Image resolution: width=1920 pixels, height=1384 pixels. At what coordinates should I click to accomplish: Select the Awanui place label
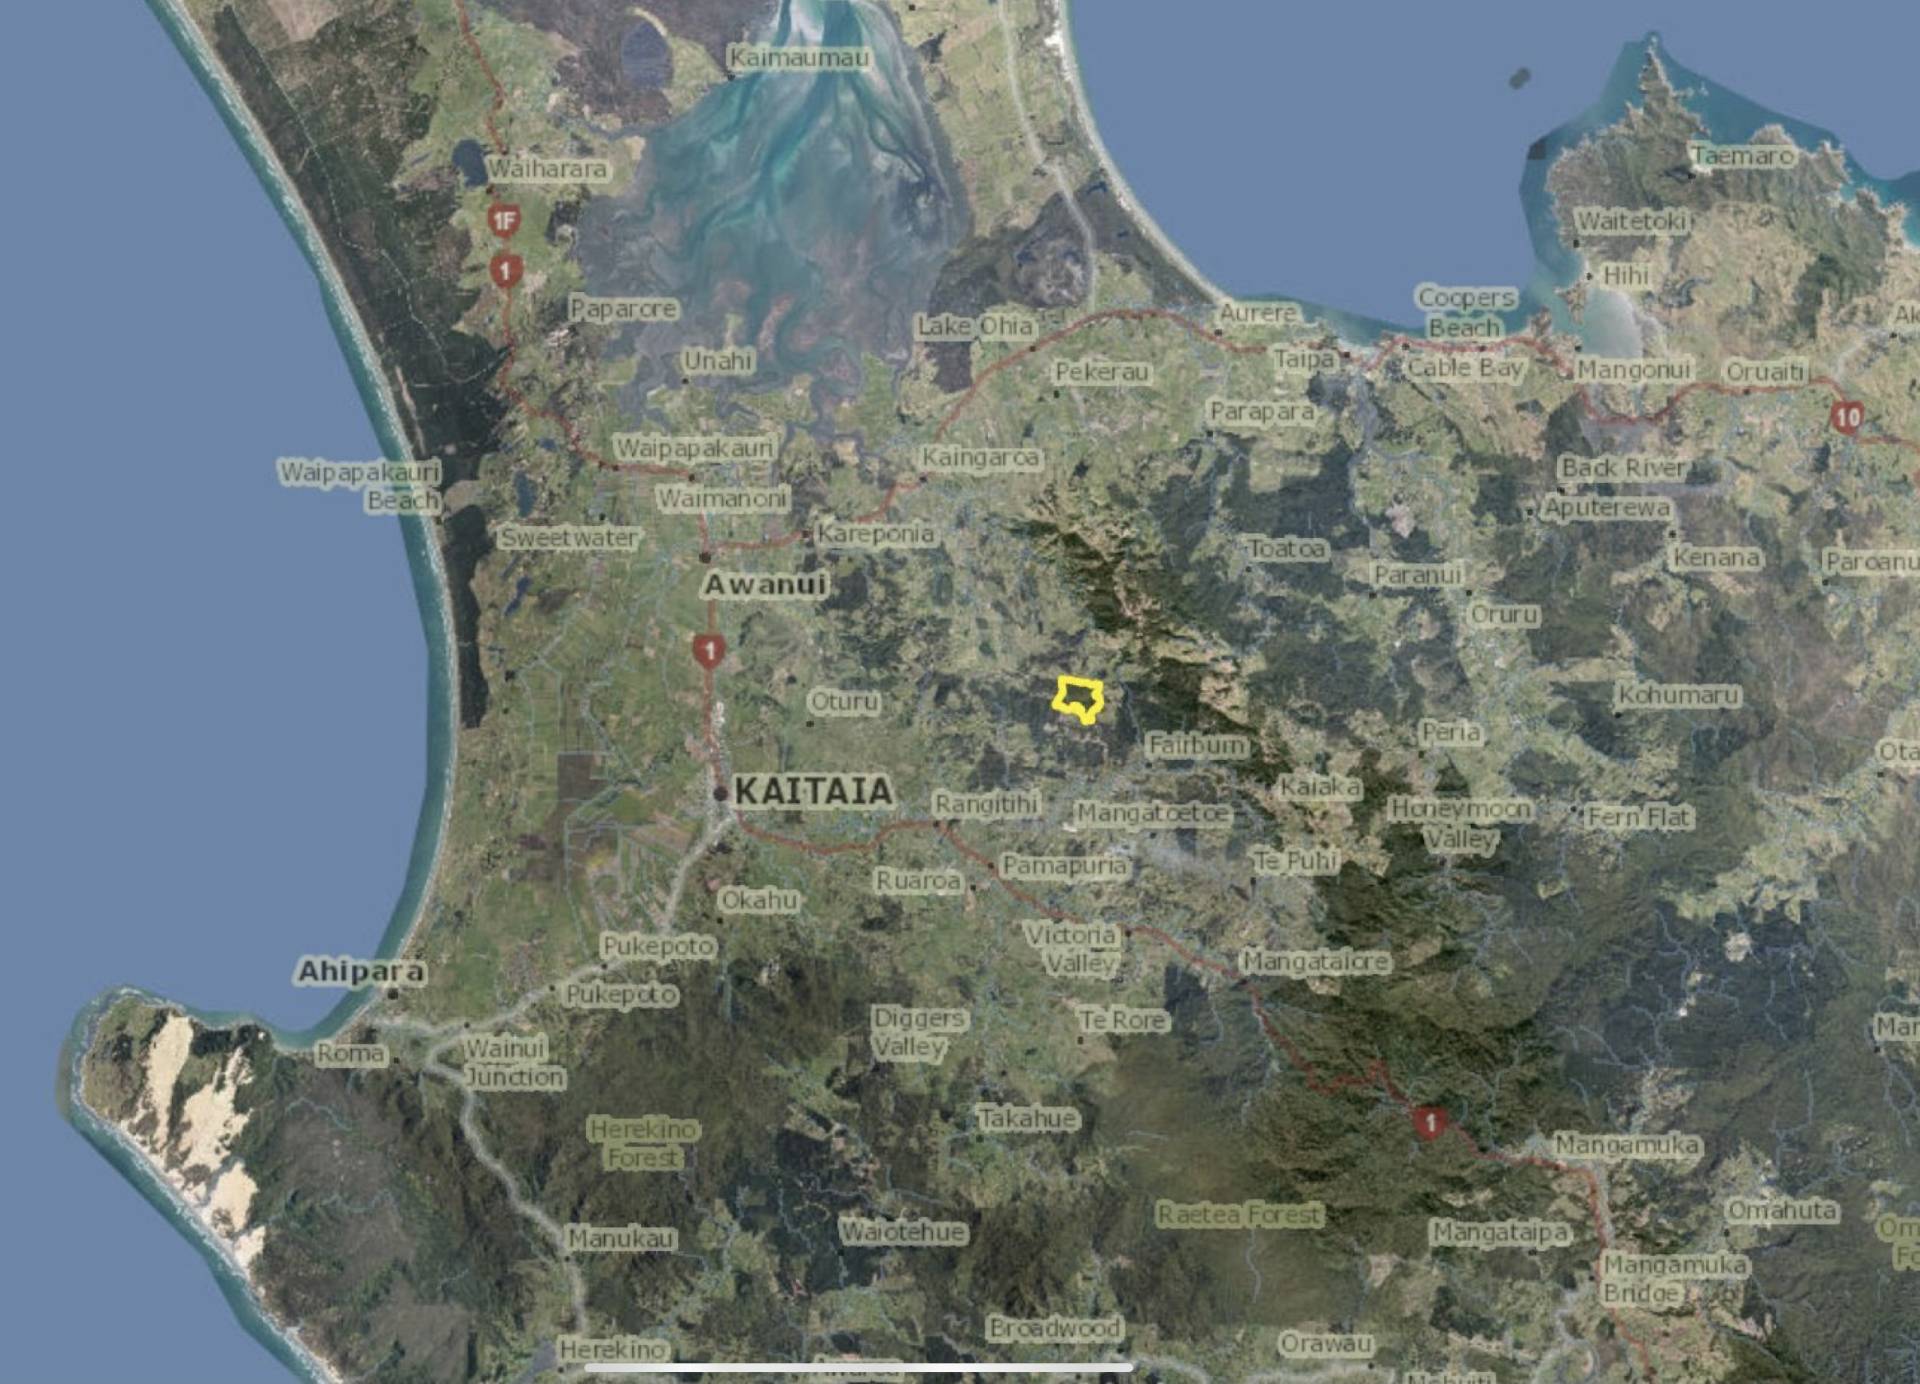765,584
